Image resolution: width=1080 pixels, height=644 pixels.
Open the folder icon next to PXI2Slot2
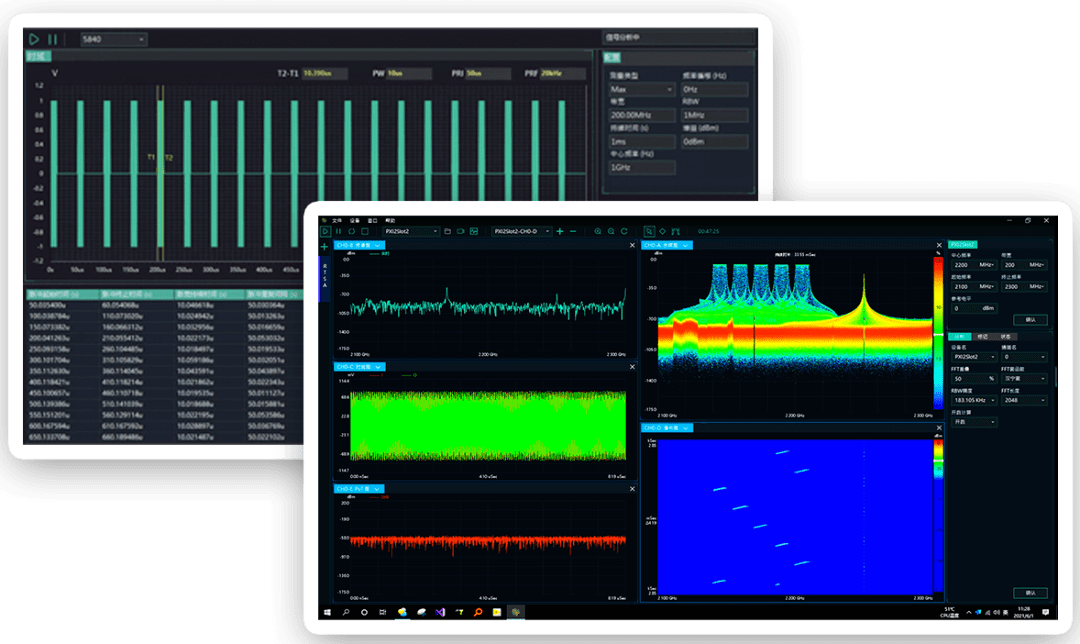448,231
